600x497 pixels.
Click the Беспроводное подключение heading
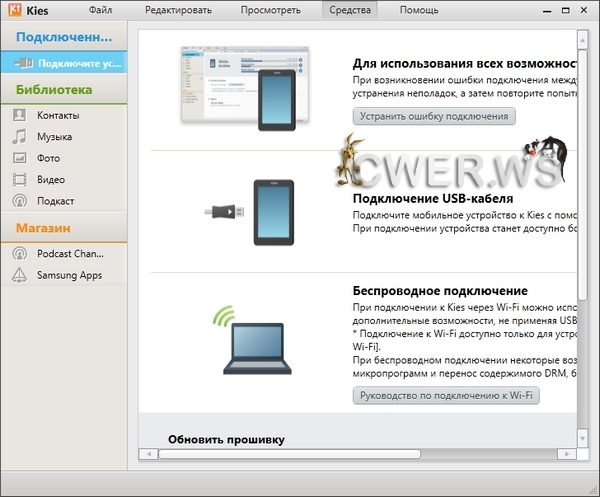[440, 291]
